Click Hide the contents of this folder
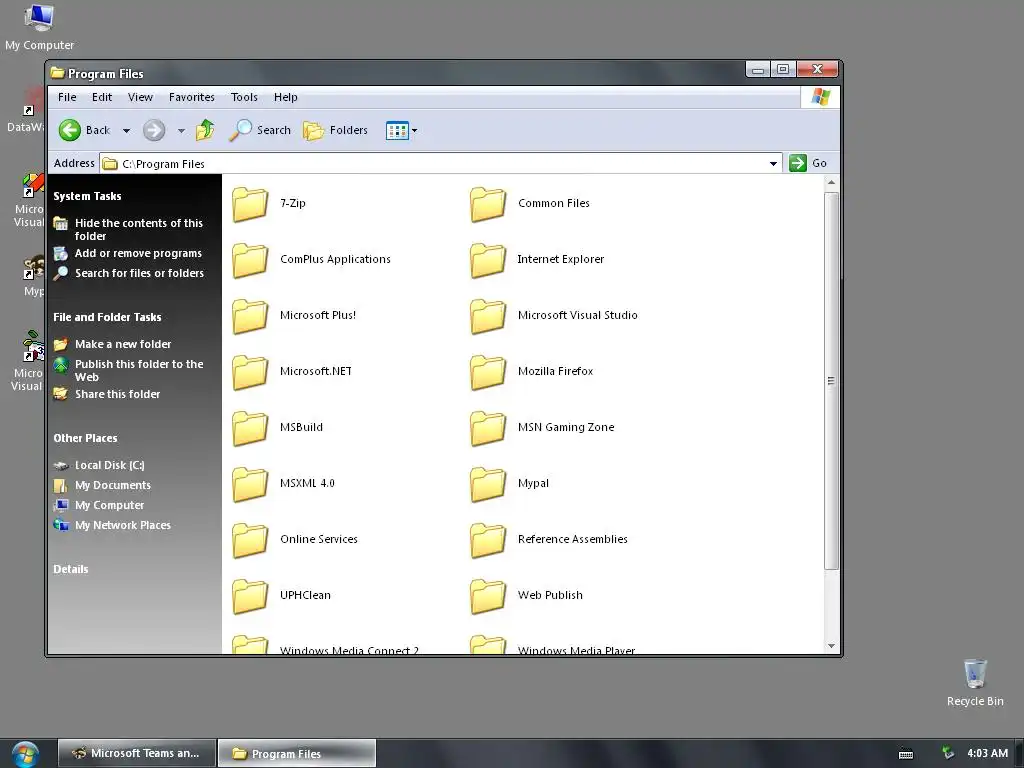Viewport: 1024px width, 768px height. pos(138,229)
